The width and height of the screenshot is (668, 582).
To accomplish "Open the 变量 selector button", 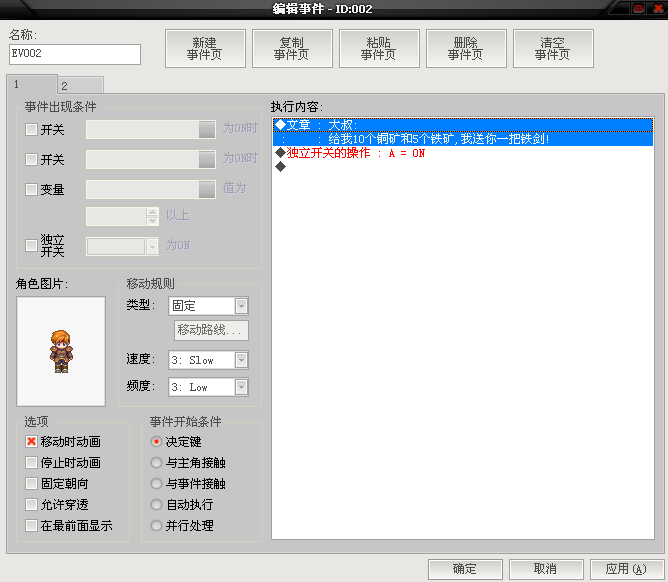I will click(x=207, y=189).
